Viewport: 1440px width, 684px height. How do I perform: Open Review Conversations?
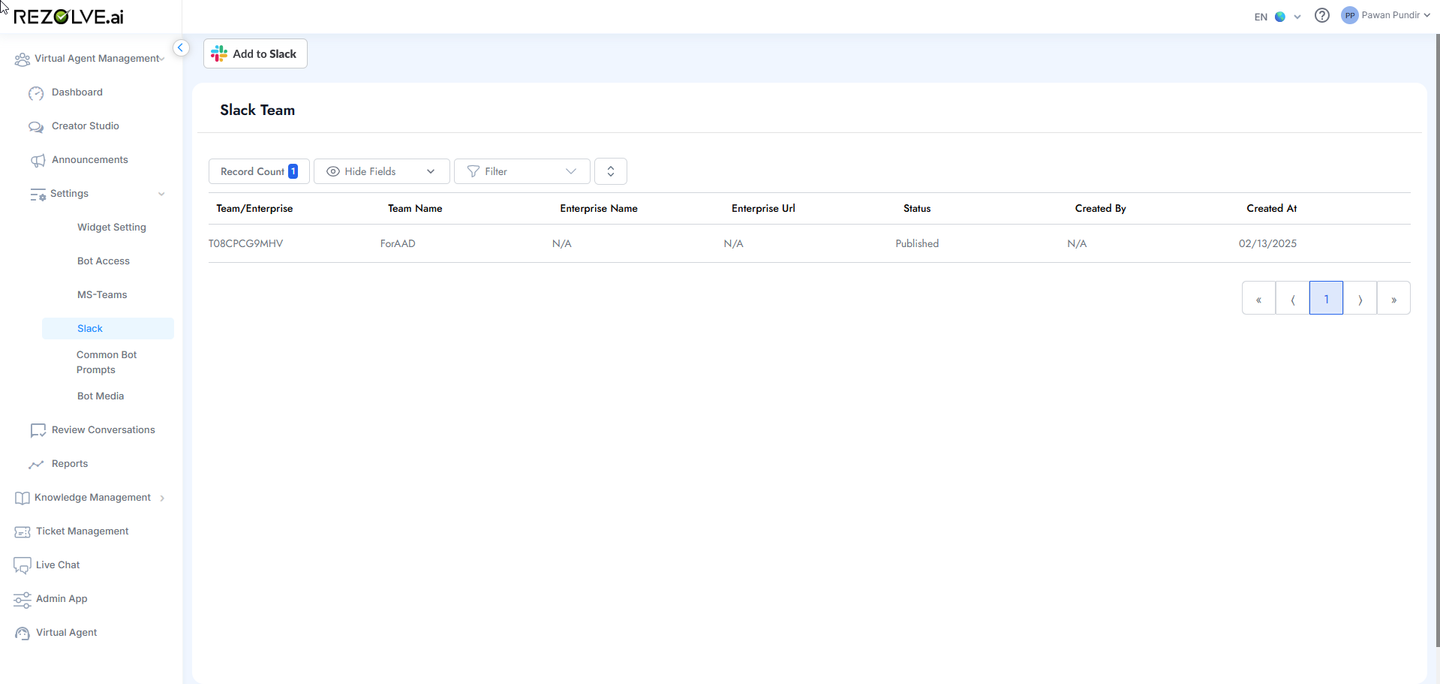[x=103, y=430]
